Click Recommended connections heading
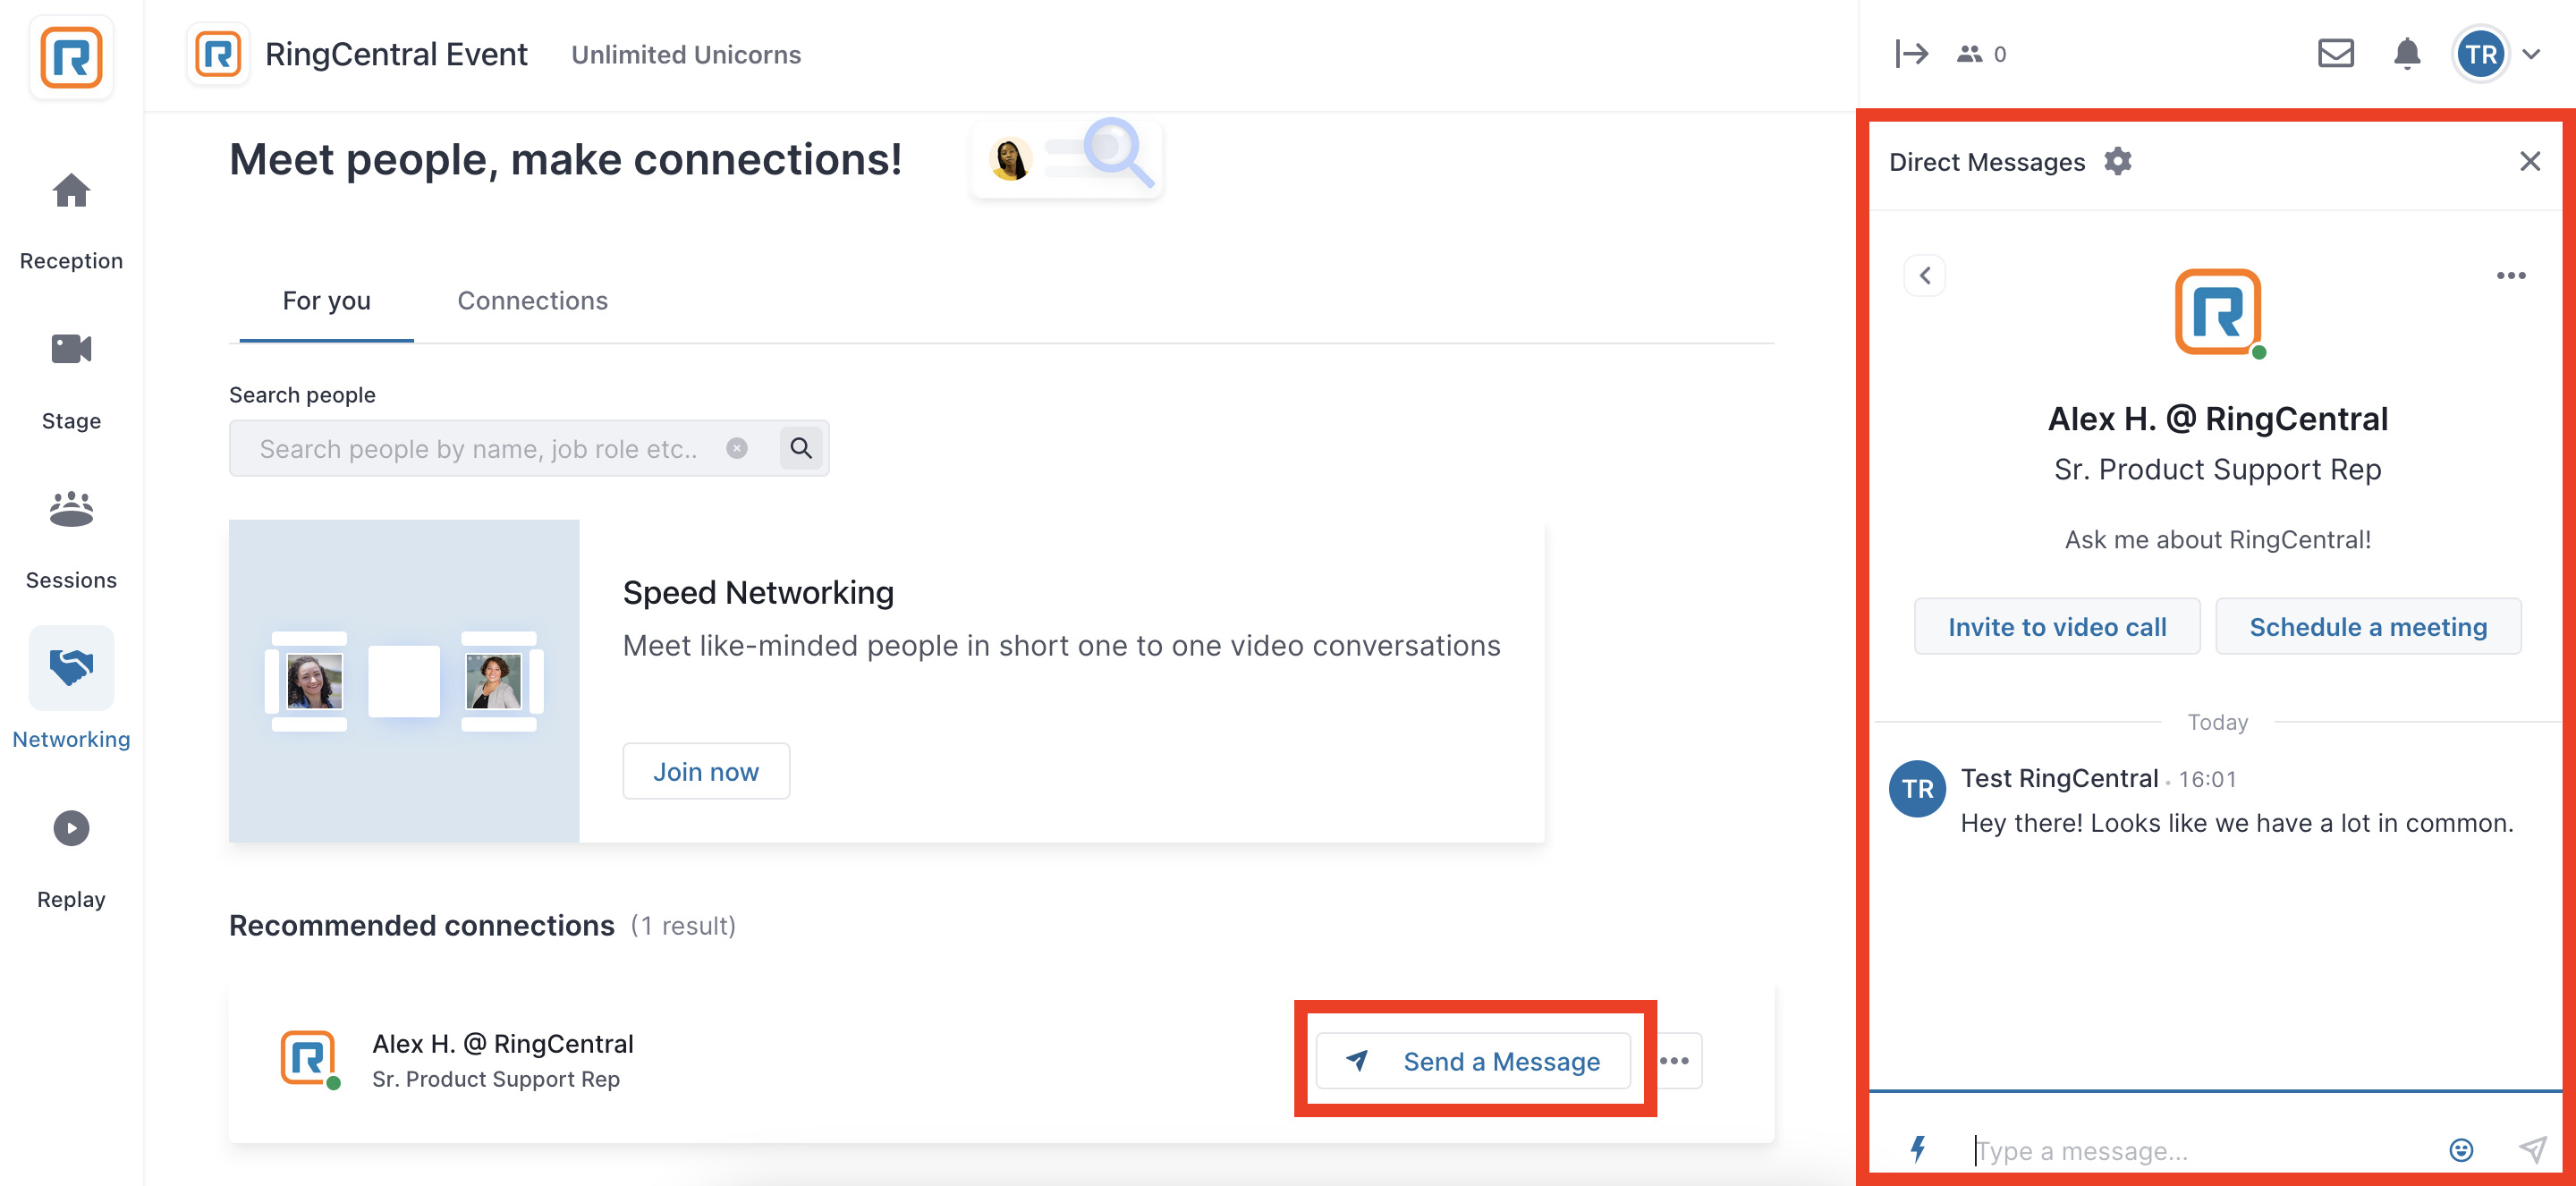Screen dimensions: 2576x1186 (x=421, y=926)
